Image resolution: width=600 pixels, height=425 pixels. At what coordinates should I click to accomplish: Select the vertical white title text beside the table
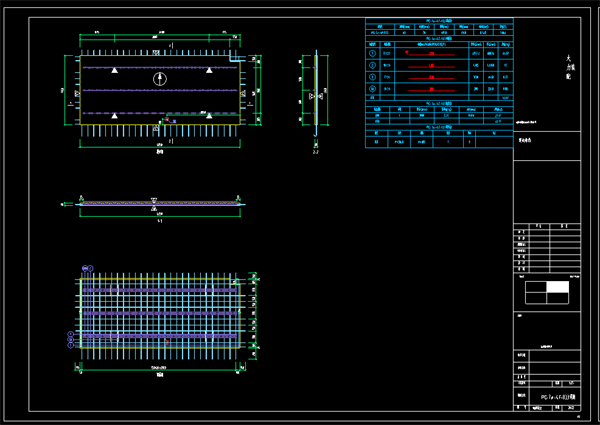[x=569, y=67]
